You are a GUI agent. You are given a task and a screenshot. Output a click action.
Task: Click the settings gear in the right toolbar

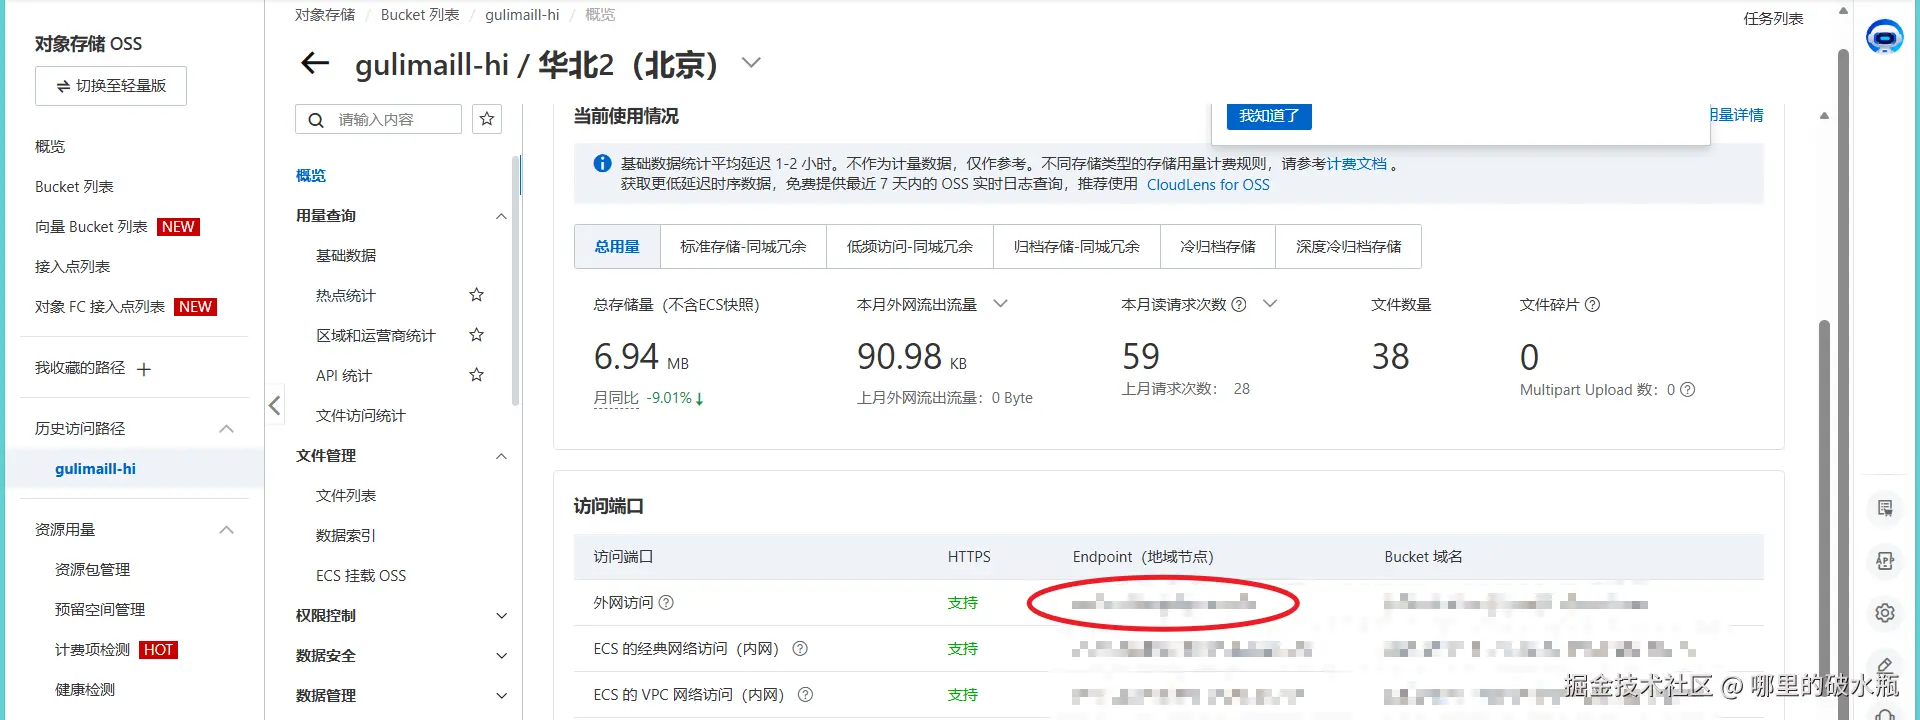click(1885, 613)
